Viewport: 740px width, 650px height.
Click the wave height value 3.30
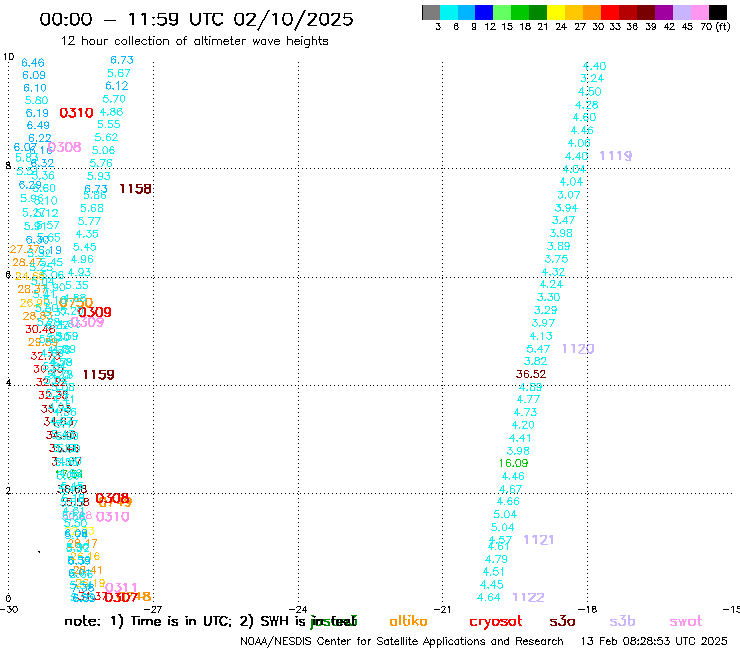click(548, 297)
